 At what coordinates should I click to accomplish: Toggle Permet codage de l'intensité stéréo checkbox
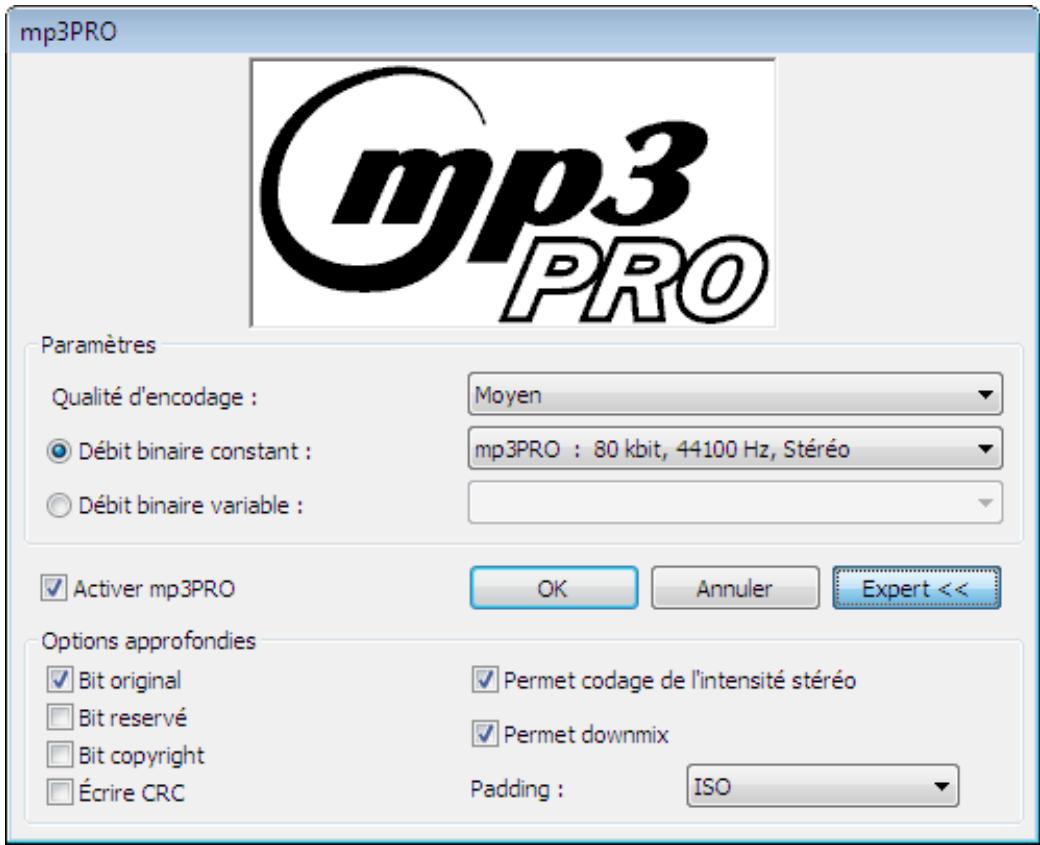(x=485, y=680)
